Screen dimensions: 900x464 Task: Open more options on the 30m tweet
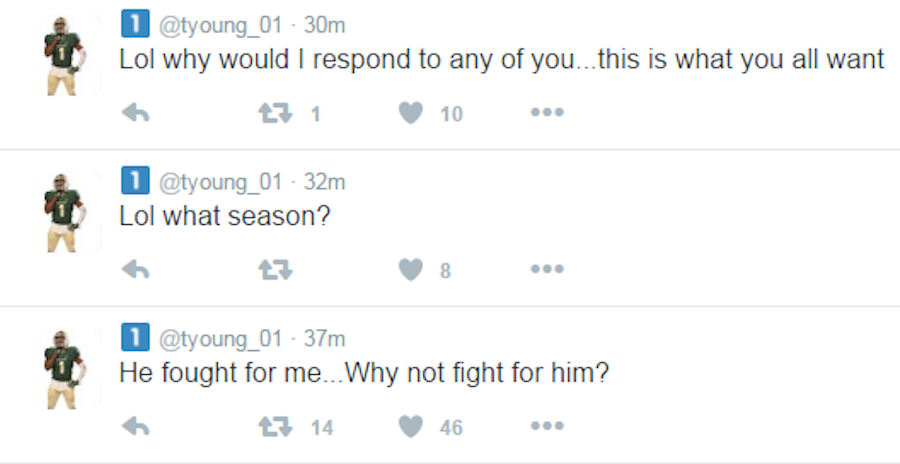pyautogui.click(x=547, y=113)
